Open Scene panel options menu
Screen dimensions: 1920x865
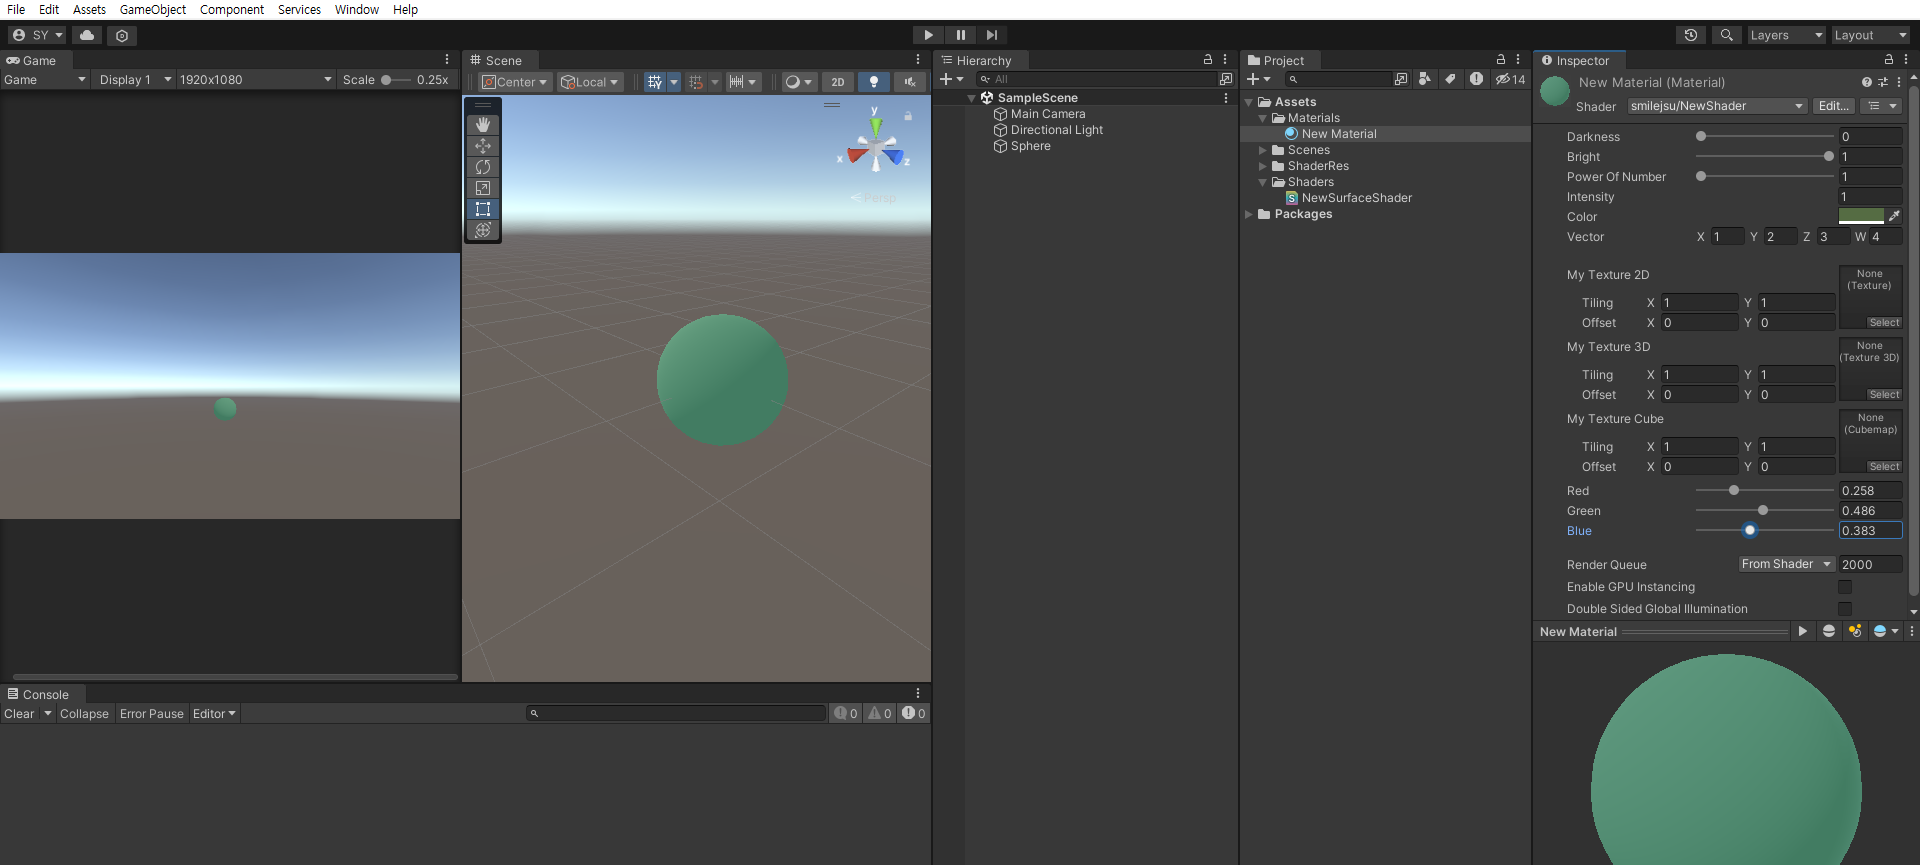[x=918, y=60]
